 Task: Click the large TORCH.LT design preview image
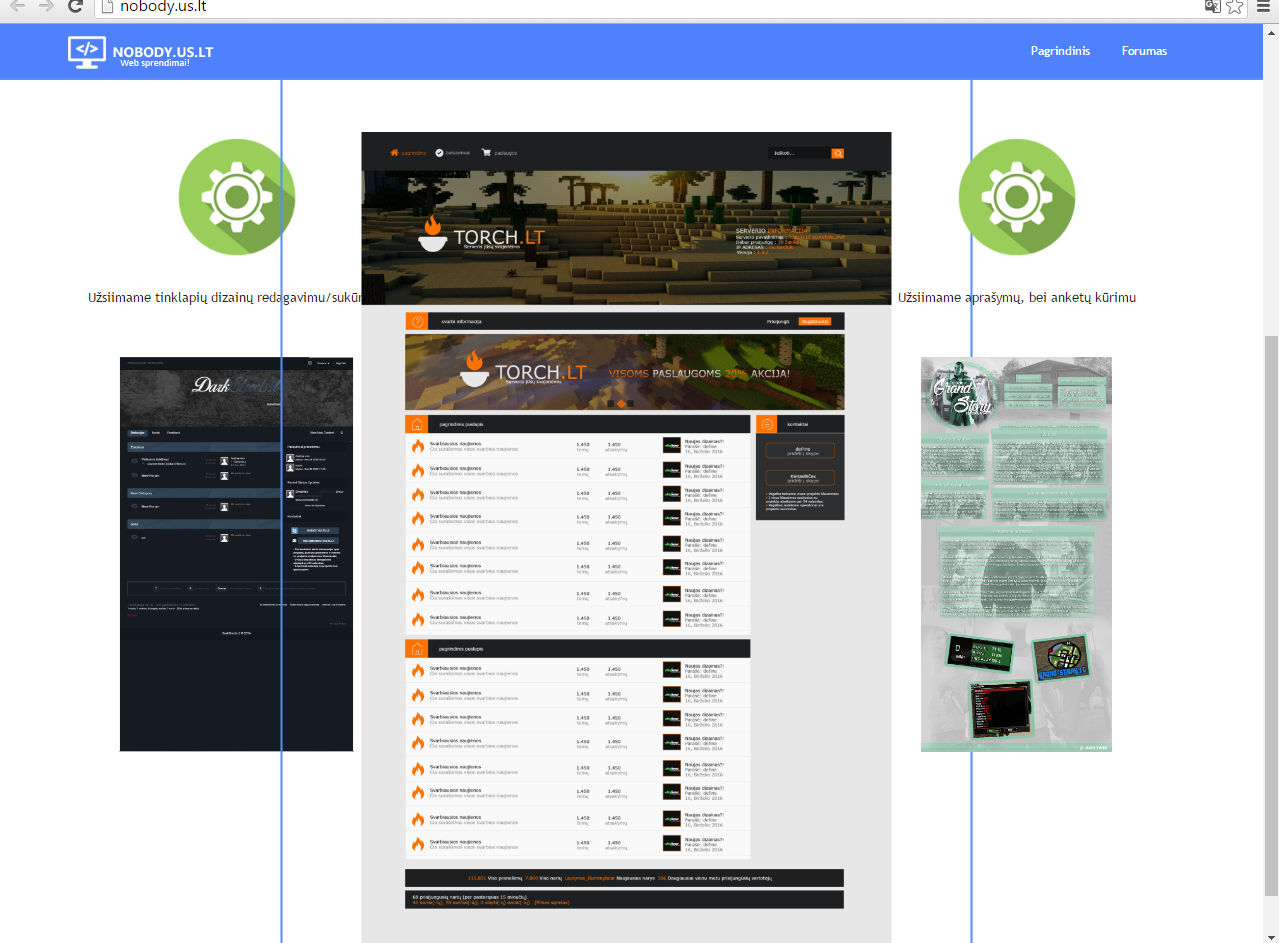coord(626,537)
